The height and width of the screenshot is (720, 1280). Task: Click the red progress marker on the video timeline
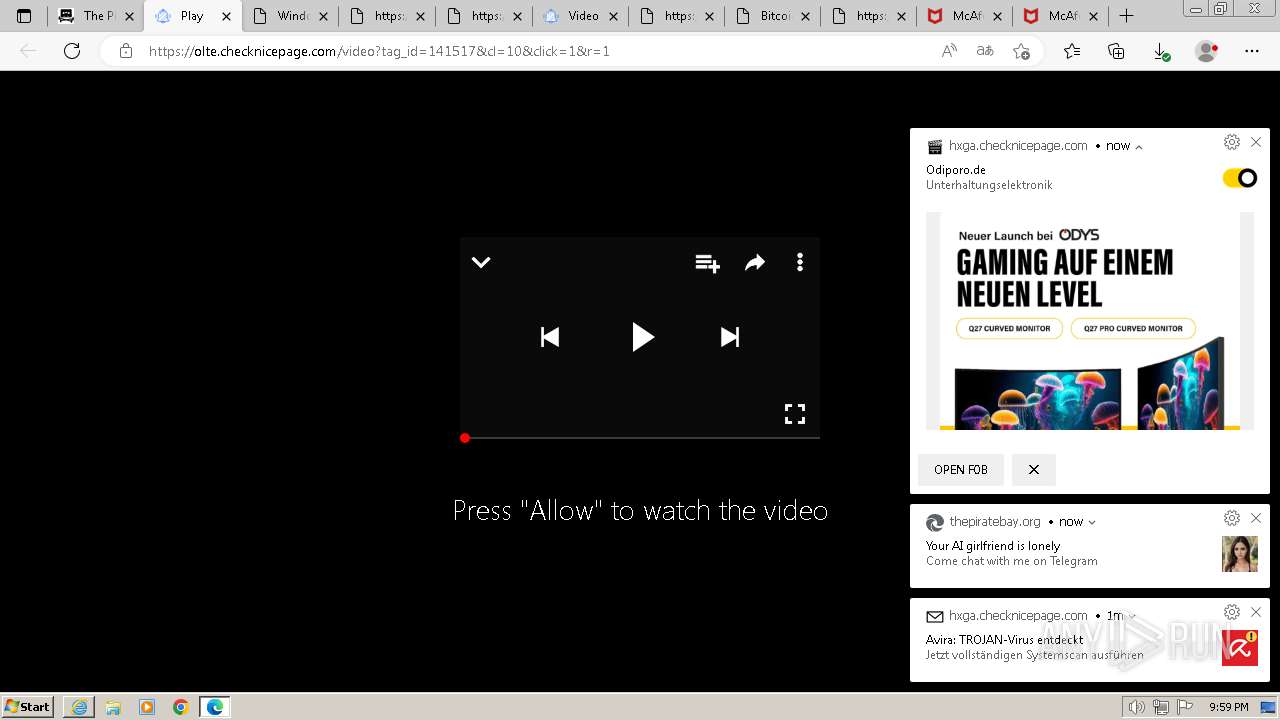coord(465,438)
